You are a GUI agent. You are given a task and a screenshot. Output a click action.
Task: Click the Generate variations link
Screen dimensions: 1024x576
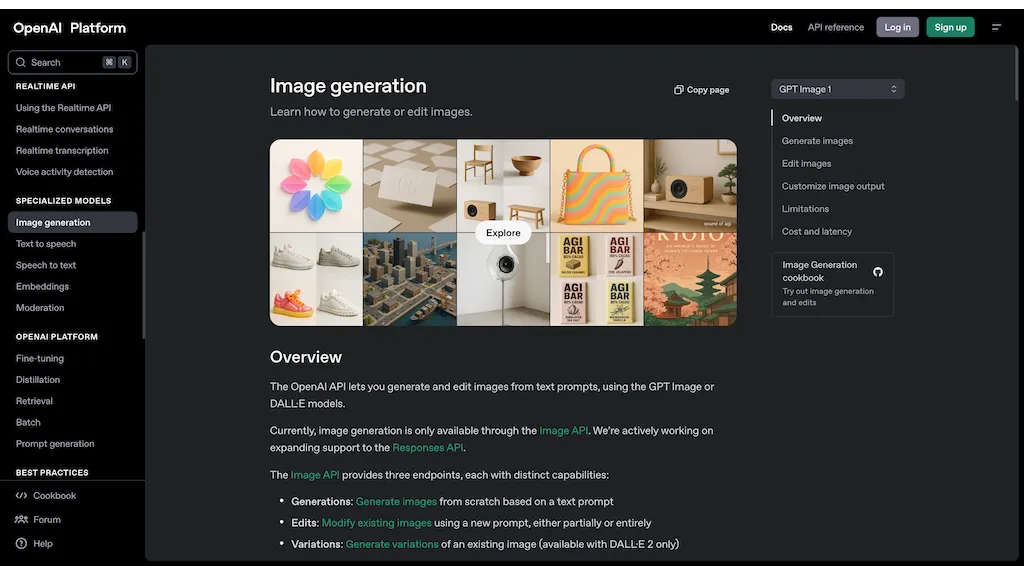coord(392,544)
